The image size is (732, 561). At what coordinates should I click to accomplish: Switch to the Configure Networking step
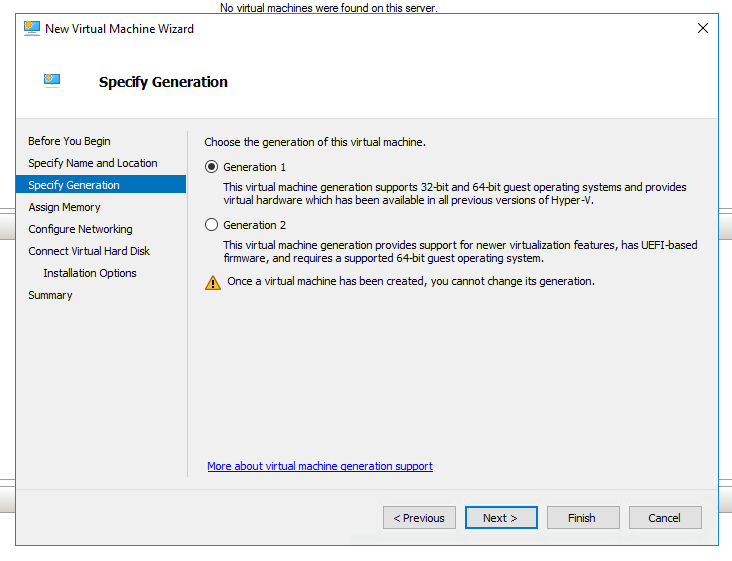click(x=80, y=229)
